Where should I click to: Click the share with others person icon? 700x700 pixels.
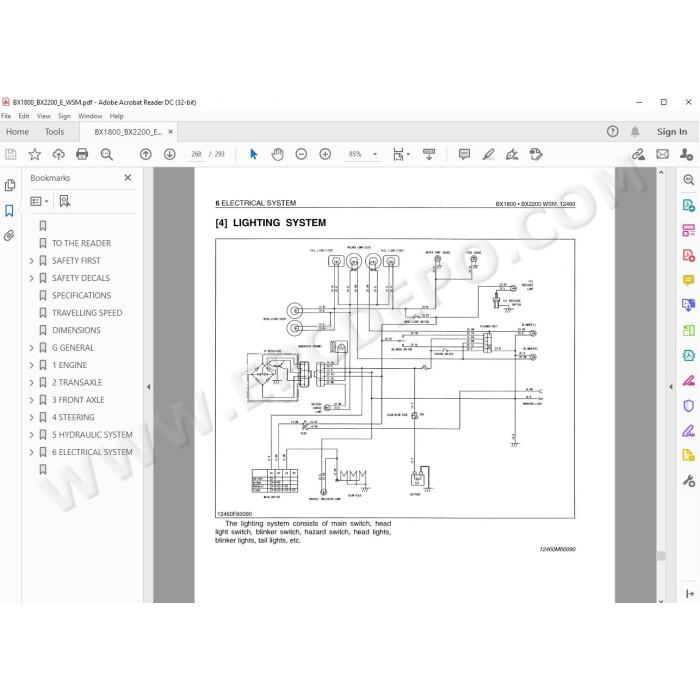coord(686,154)
